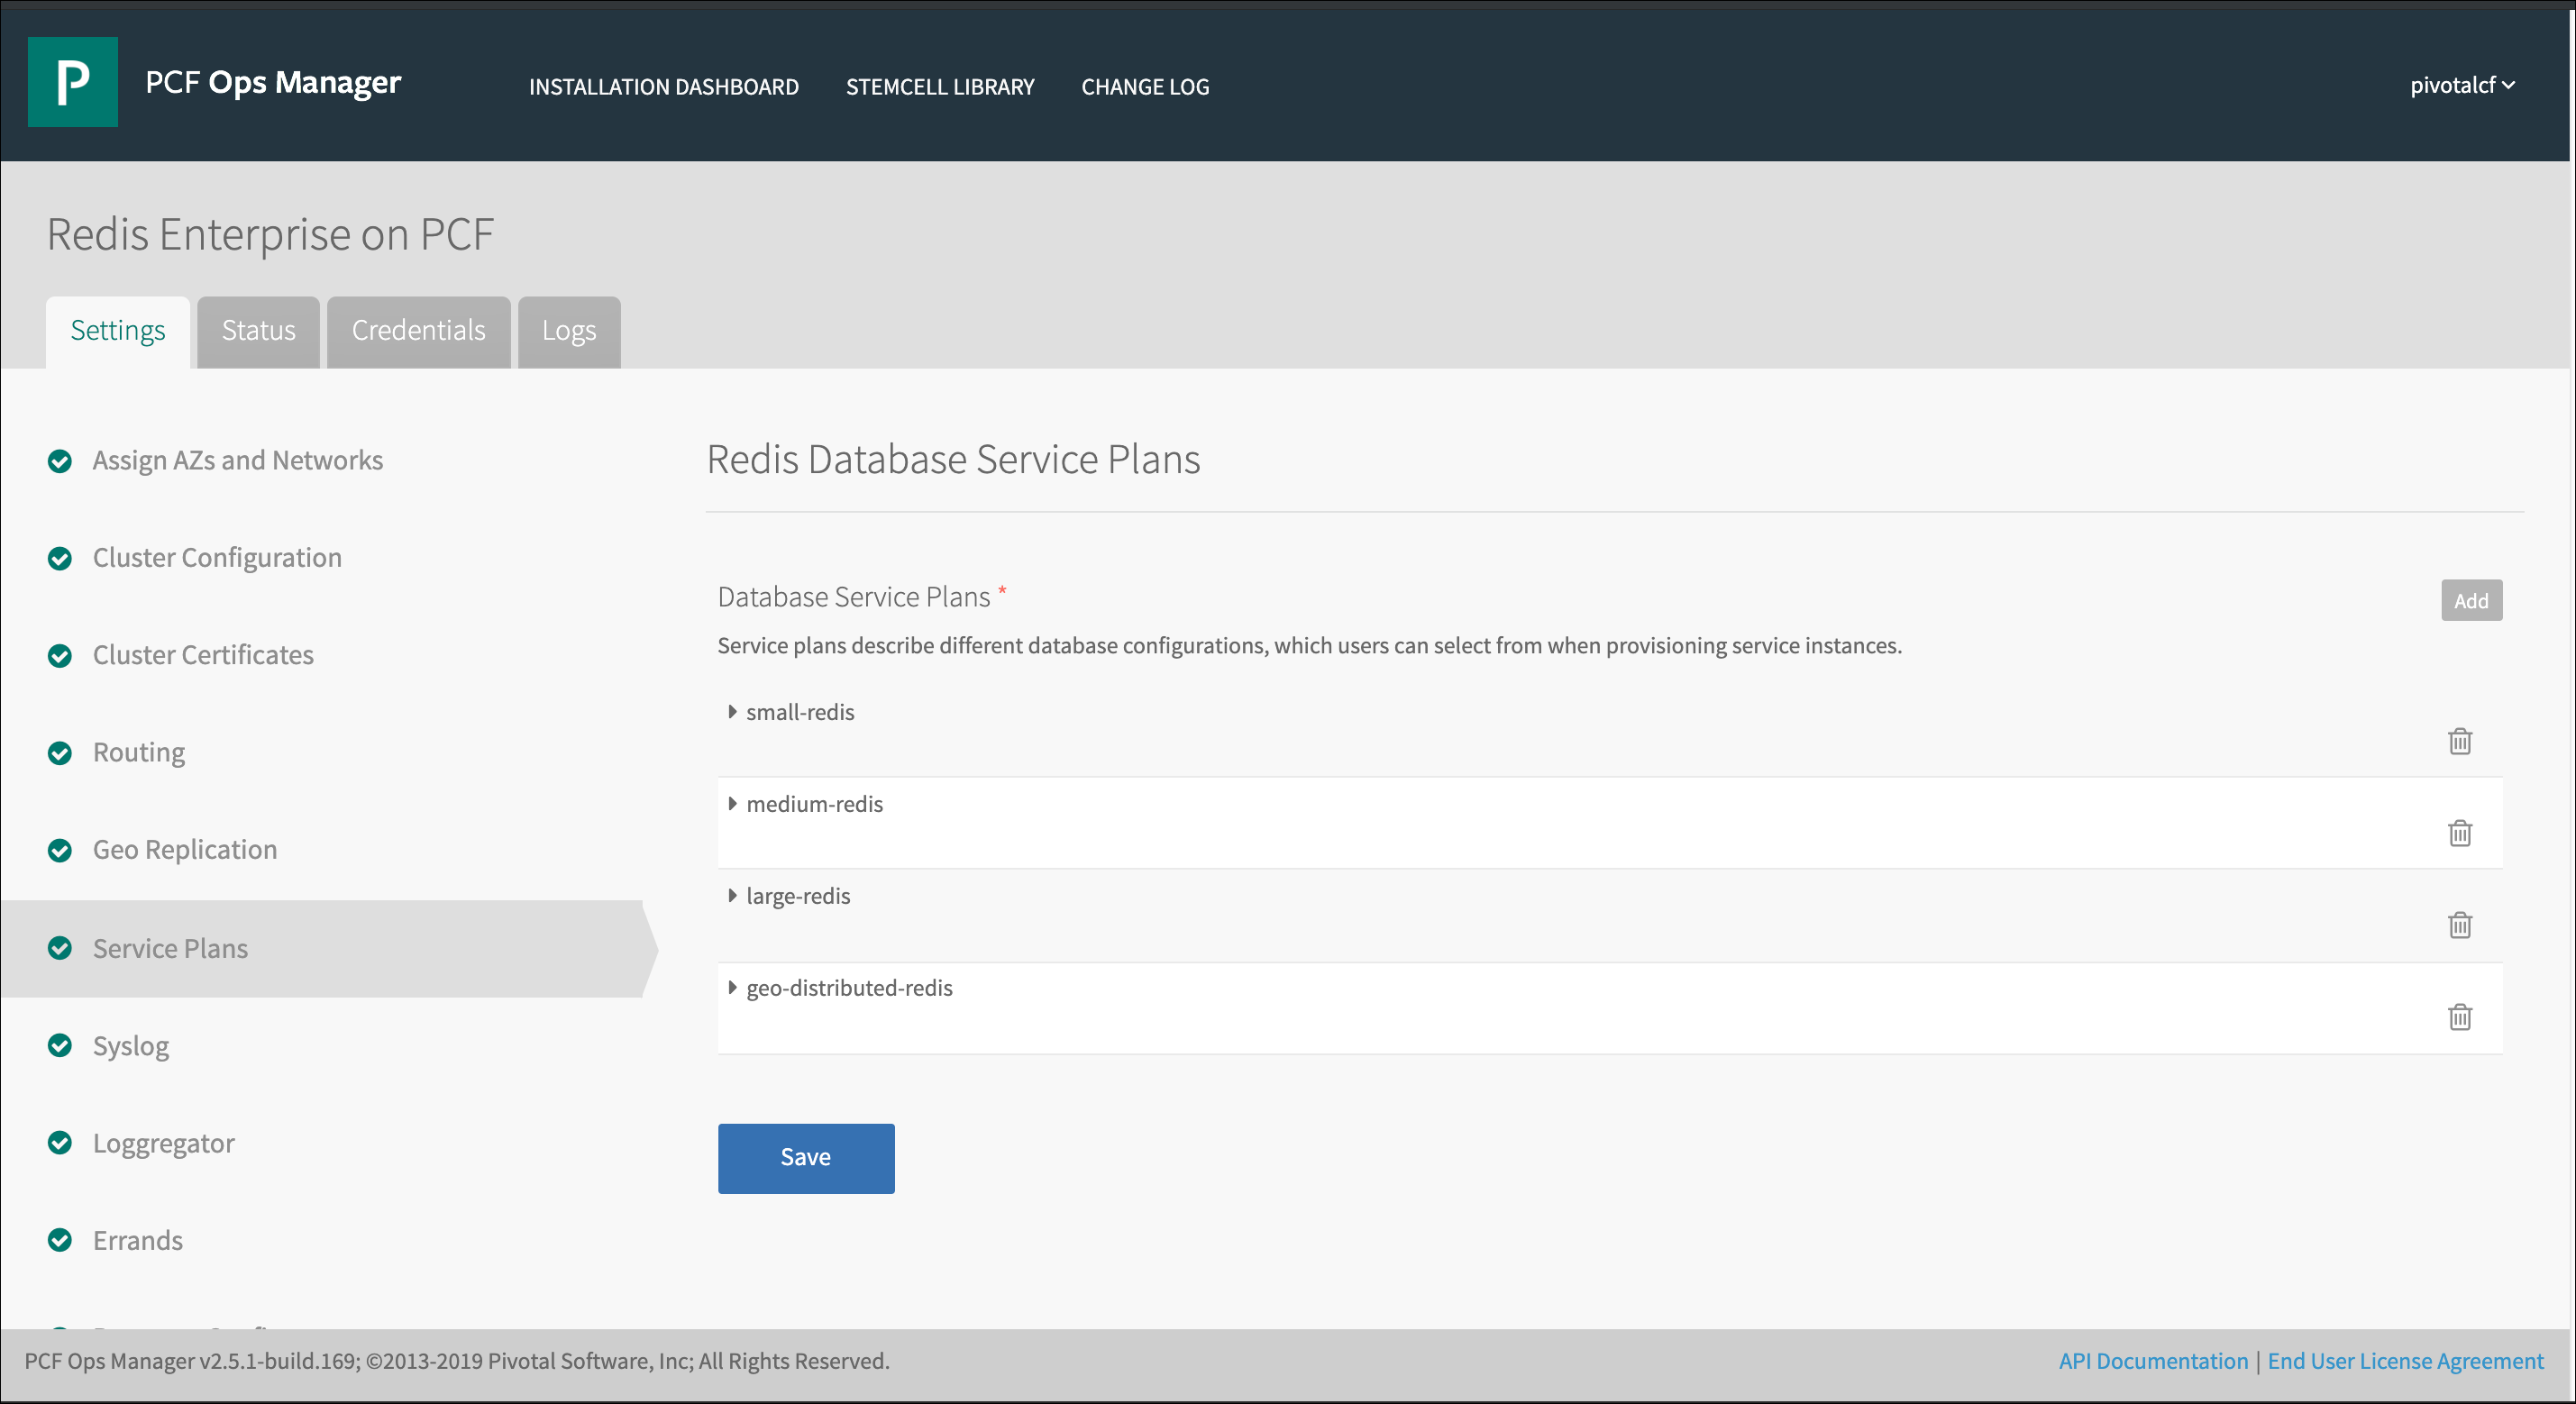Switch to the Status tab
This screenshot has width=2576, height=1404.
pos(258,331)
